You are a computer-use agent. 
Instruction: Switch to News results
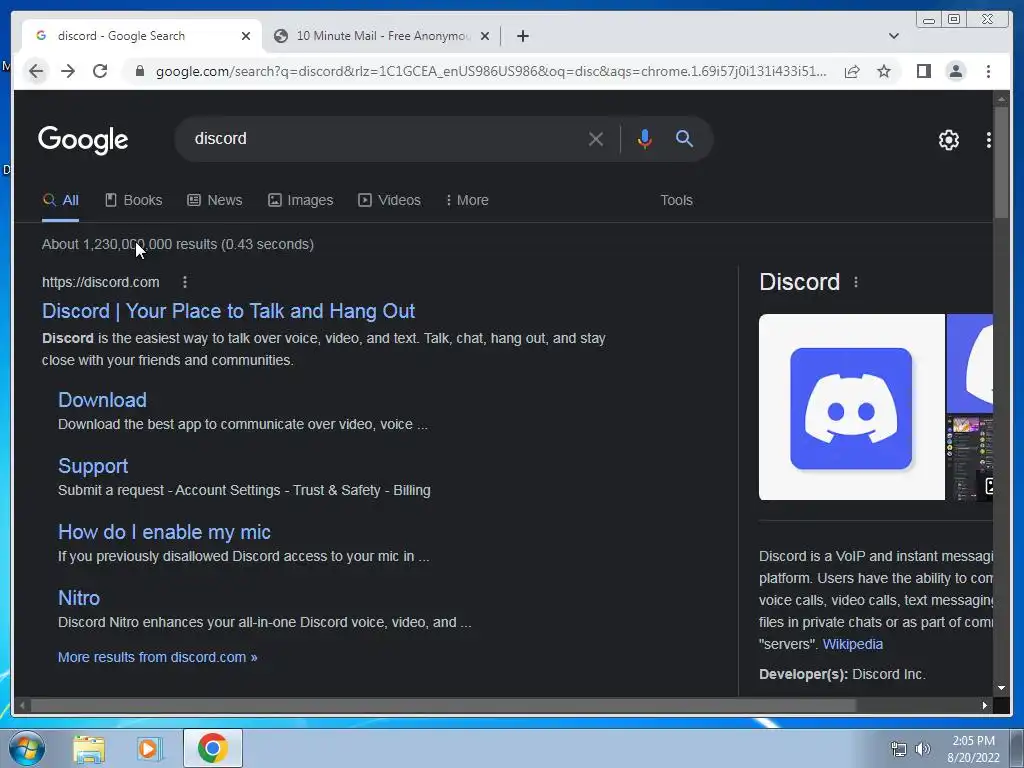tap(215, 200)
